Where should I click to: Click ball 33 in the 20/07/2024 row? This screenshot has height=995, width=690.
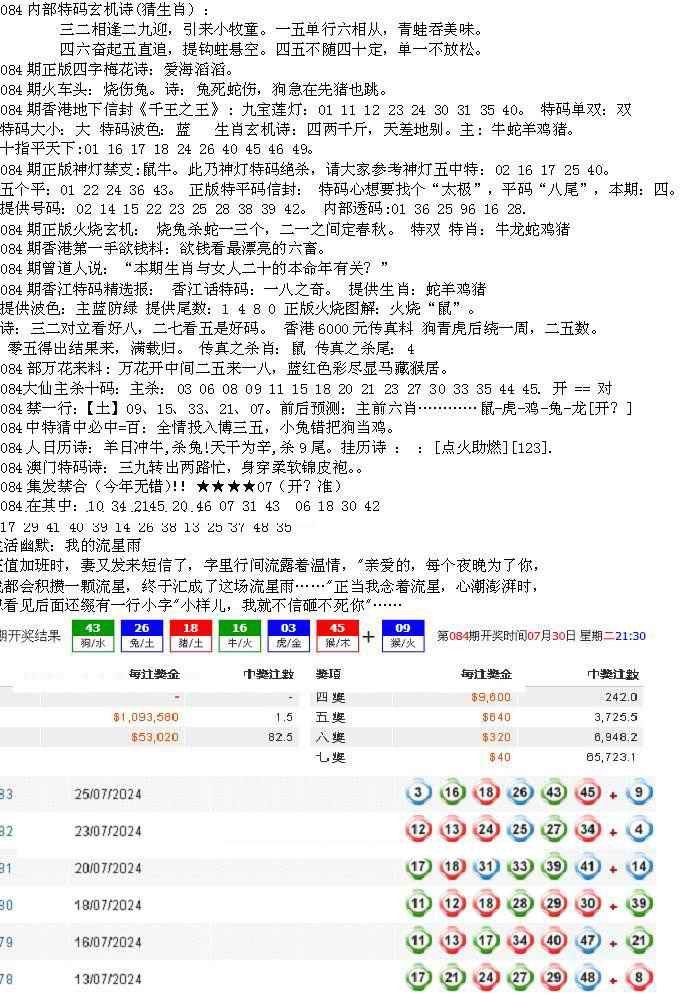pyautogui.click(x=520, y=867)
